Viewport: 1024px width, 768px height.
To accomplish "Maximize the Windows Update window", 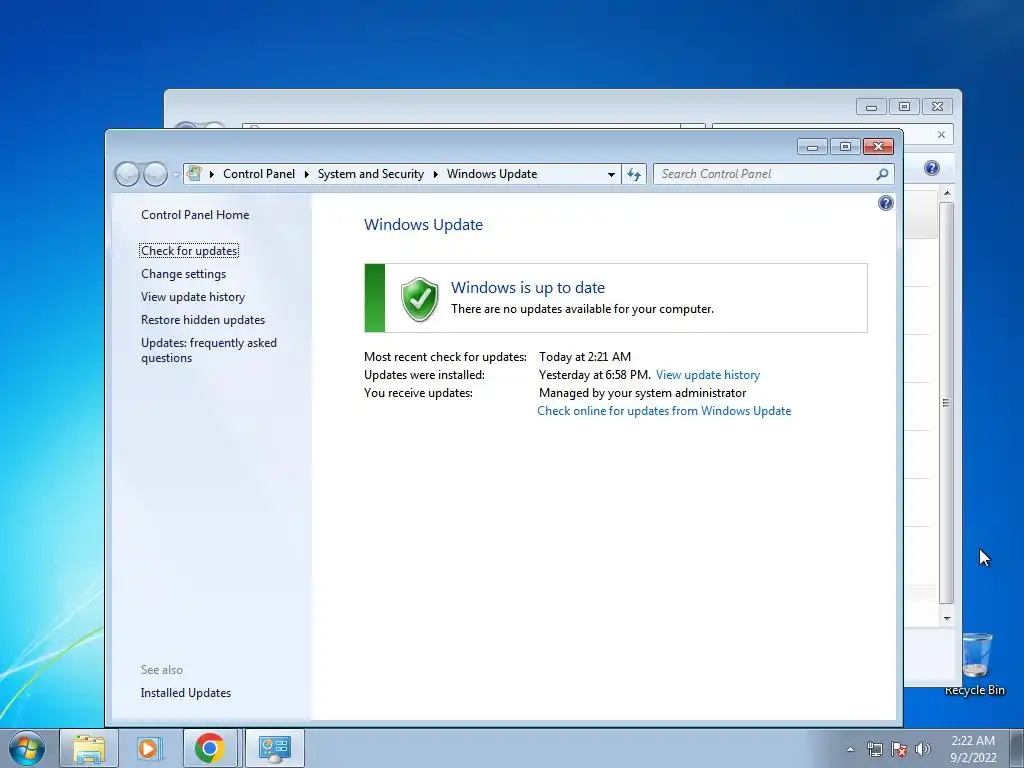I will [845, 147].
